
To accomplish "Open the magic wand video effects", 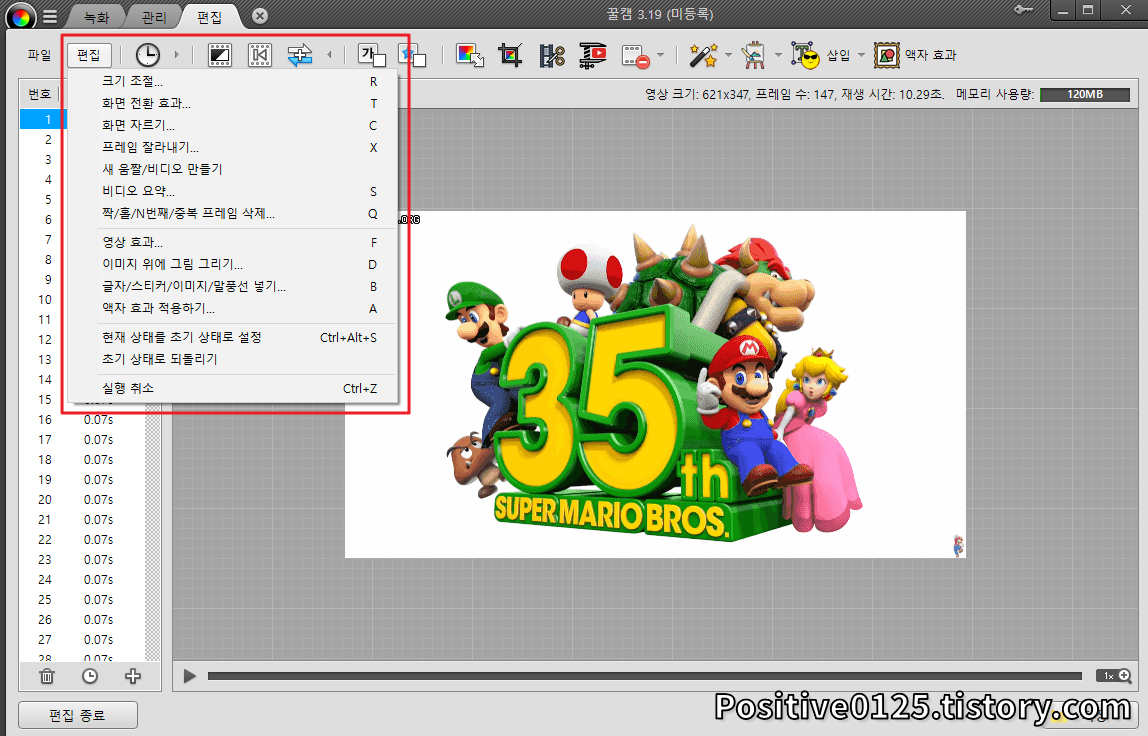I will pos(703,55).
